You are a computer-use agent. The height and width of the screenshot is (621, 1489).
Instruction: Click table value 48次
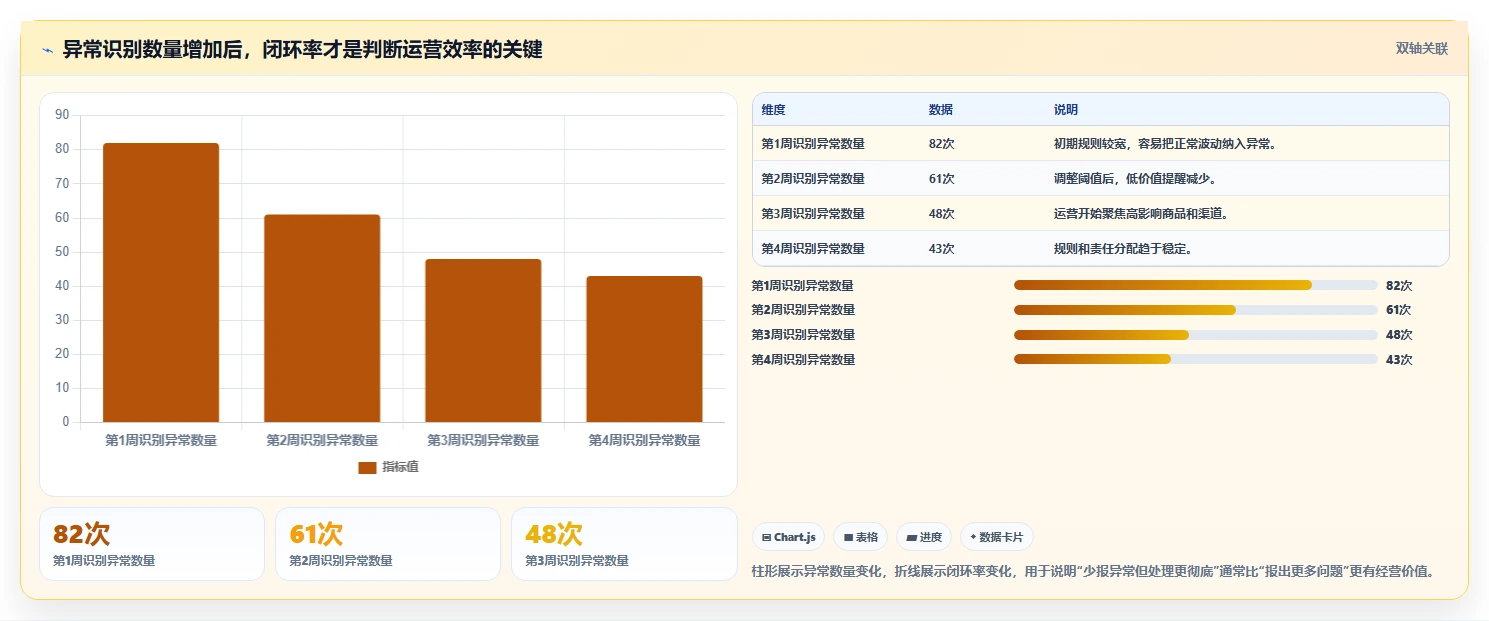pyautogui.click(x=941, y=214)
